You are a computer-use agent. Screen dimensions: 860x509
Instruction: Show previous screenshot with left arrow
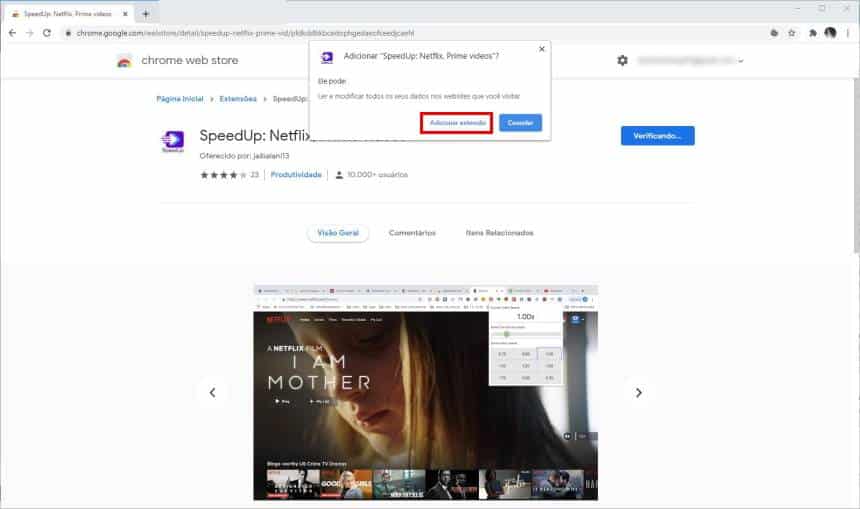212,393
